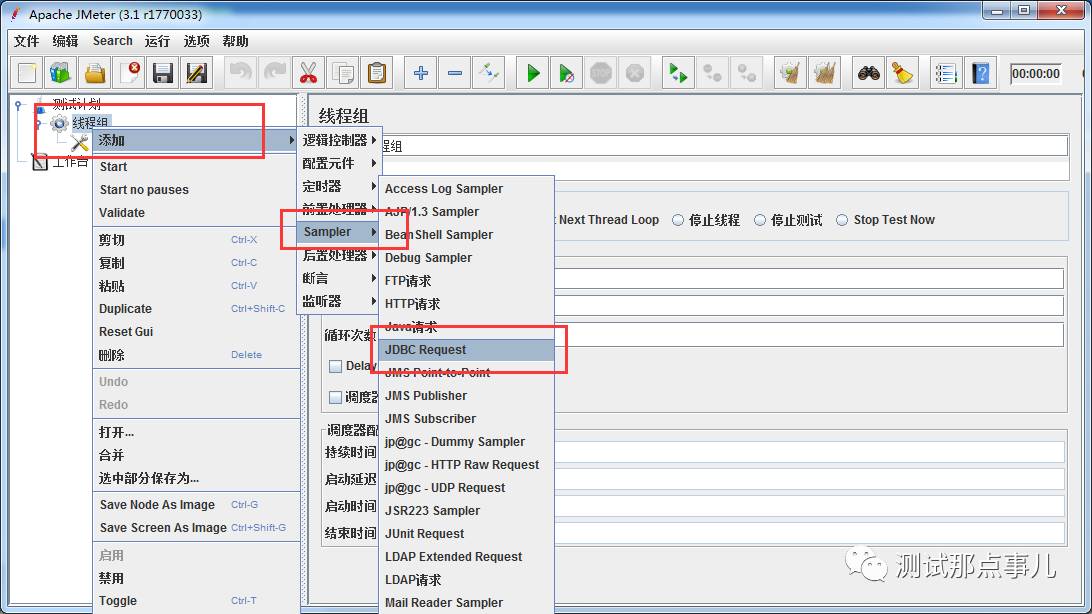This screenshot has height=614, width=1092.
Task: Expand the 断言 submenu
Action: click(x=338, y=278)
